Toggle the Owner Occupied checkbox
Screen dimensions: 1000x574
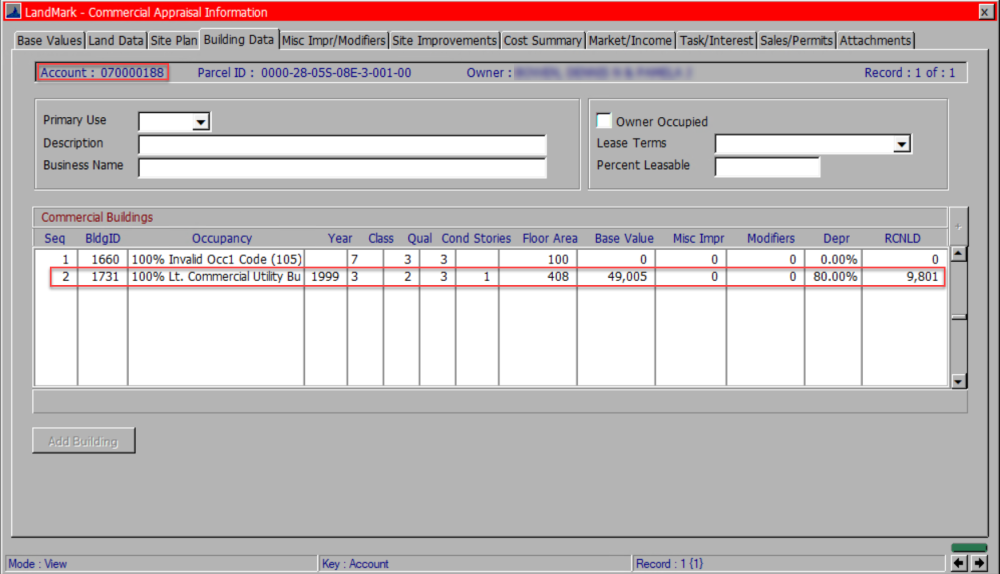[603, 121]
